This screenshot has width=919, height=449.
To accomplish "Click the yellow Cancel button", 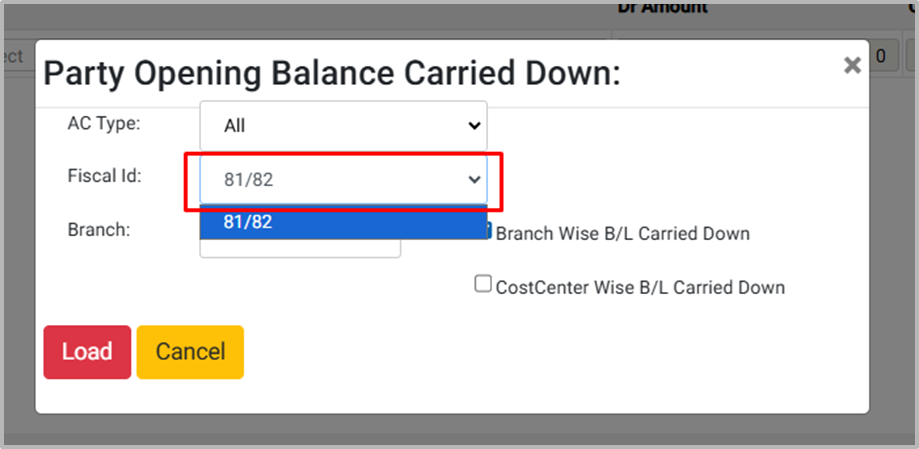I will pos(190,352).
